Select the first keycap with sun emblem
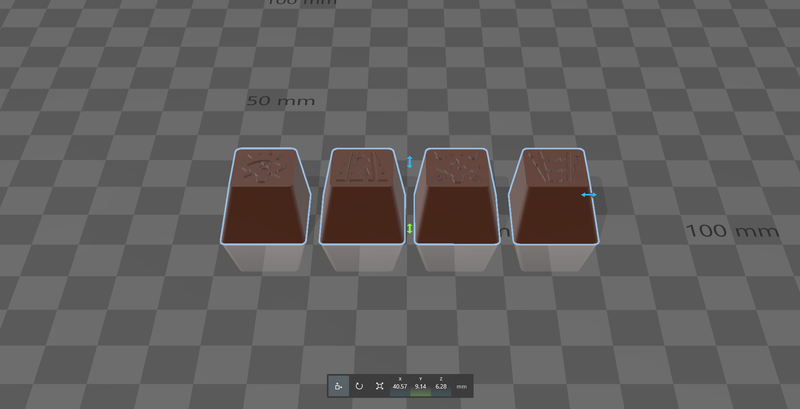Image resolution: width=800 pixels, height=409 pixels. coord(265,196)
